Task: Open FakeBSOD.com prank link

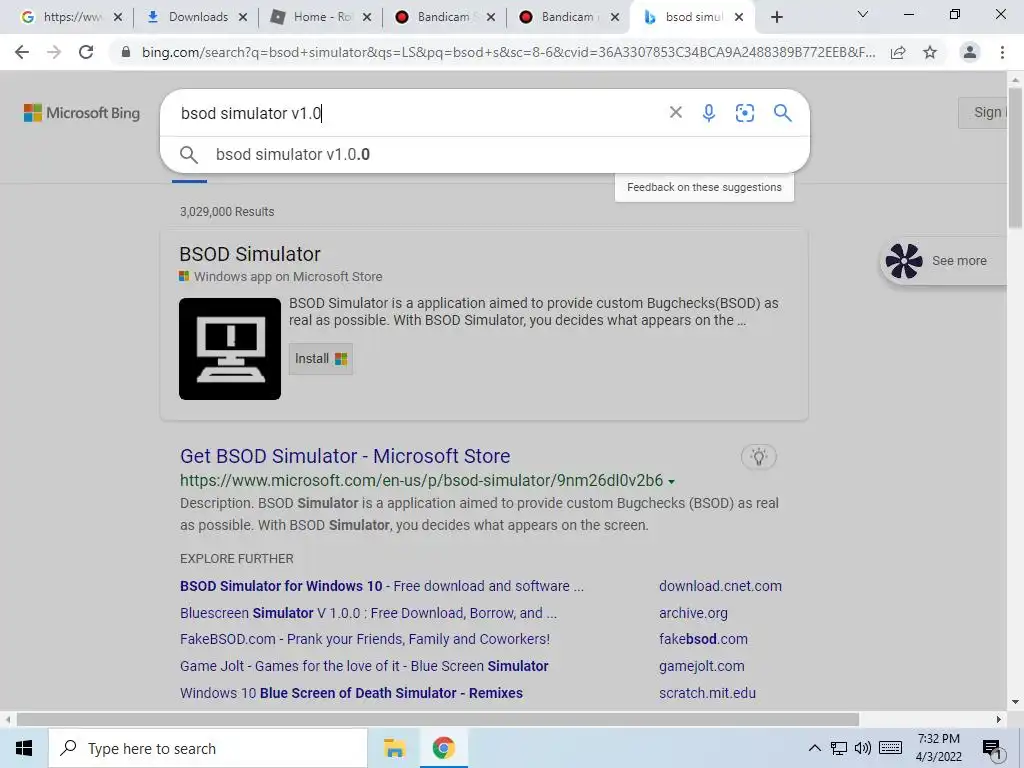Action: pyautogui.click(x=365, y=639)
